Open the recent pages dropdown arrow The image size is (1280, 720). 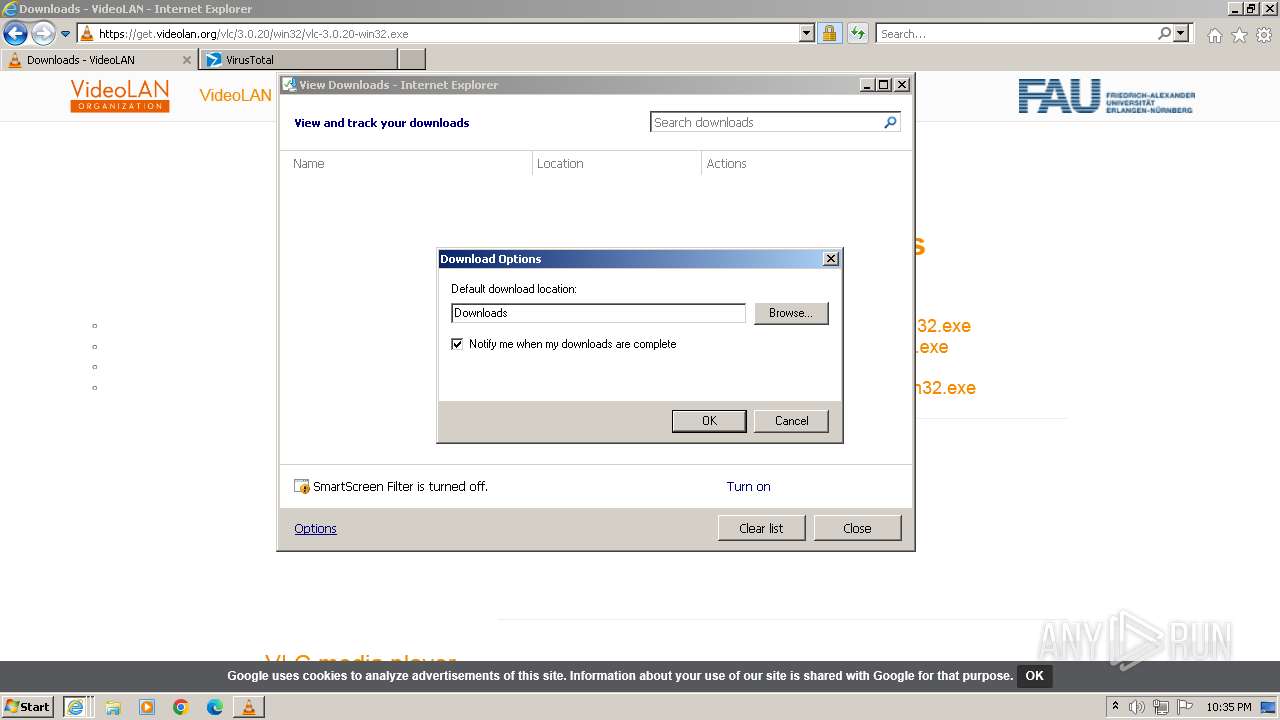(x=66, y=34)
